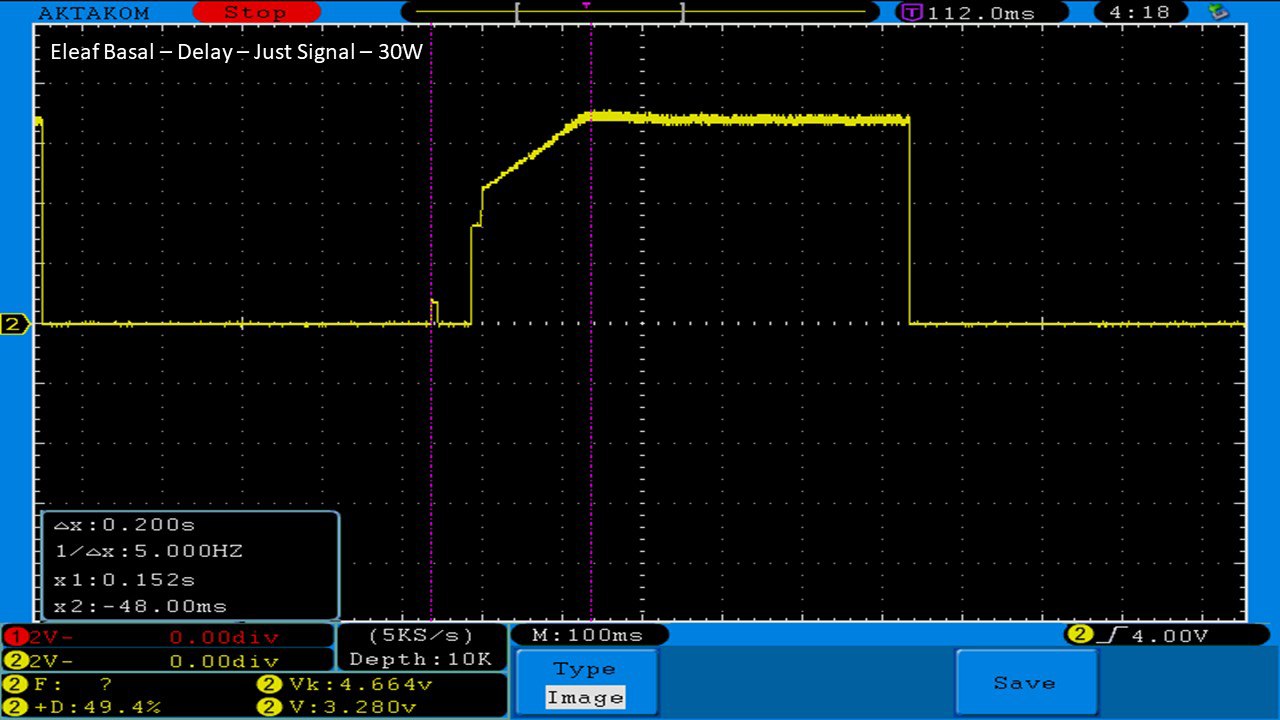The height and width of the screenshot is (720, 1280).
Task: Click the USB connection icon at top right
Action: tap(1218, 12)
